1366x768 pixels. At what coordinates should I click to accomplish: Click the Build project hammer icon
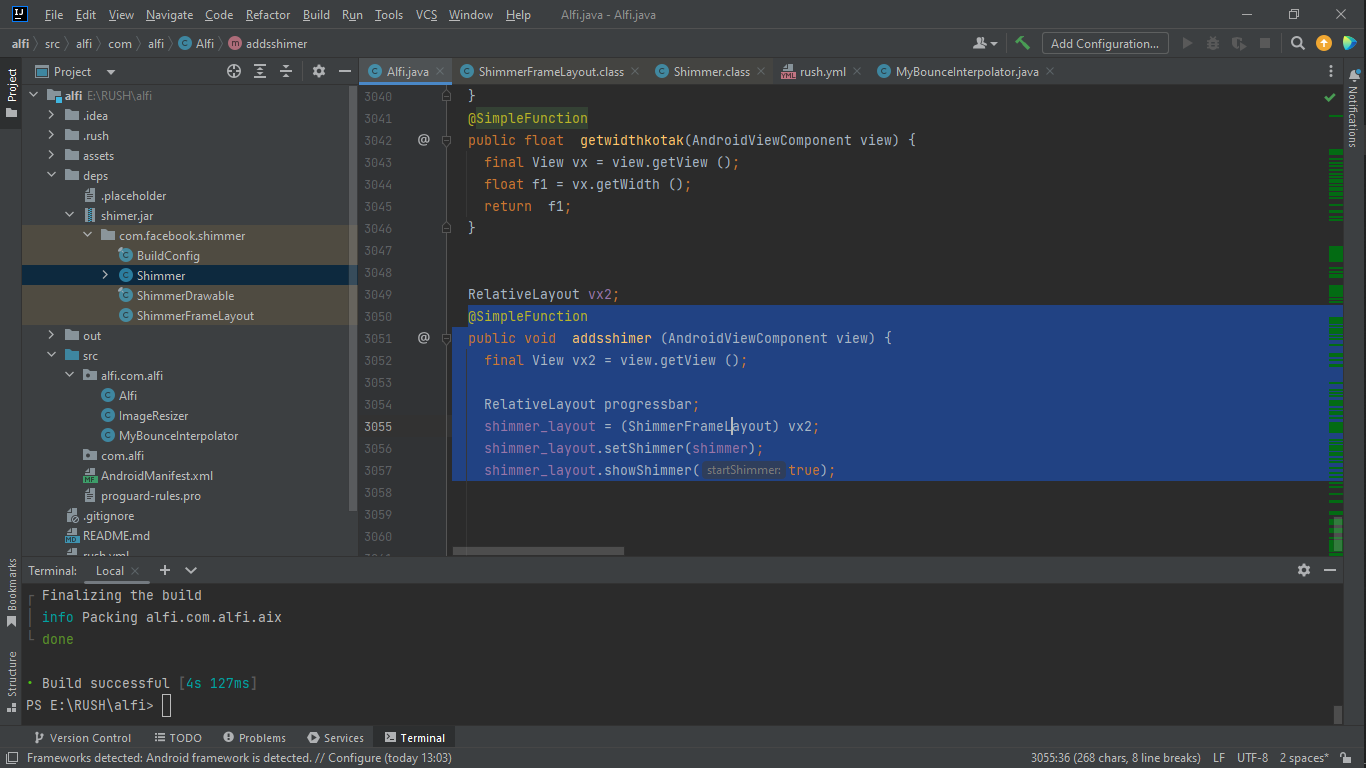point(1022,43)
